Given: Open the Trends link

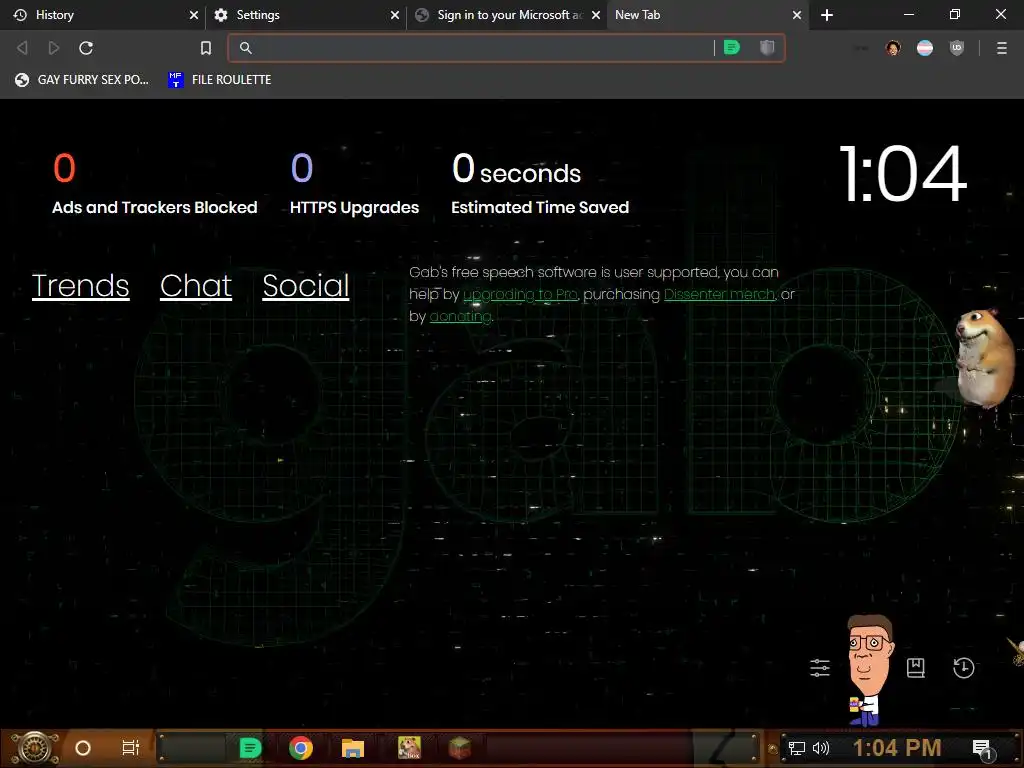Looking at the screenshot, I should point(80,286).
